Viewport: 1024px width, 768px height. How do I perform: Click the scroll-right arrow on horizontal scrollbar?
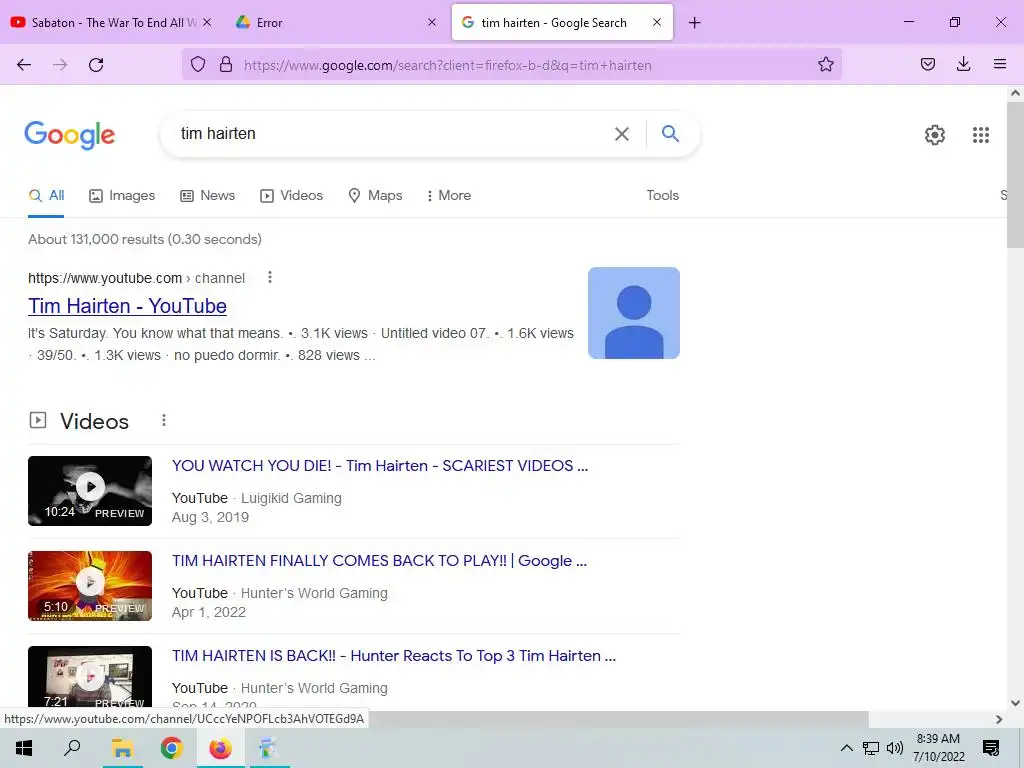pos(999,719)
